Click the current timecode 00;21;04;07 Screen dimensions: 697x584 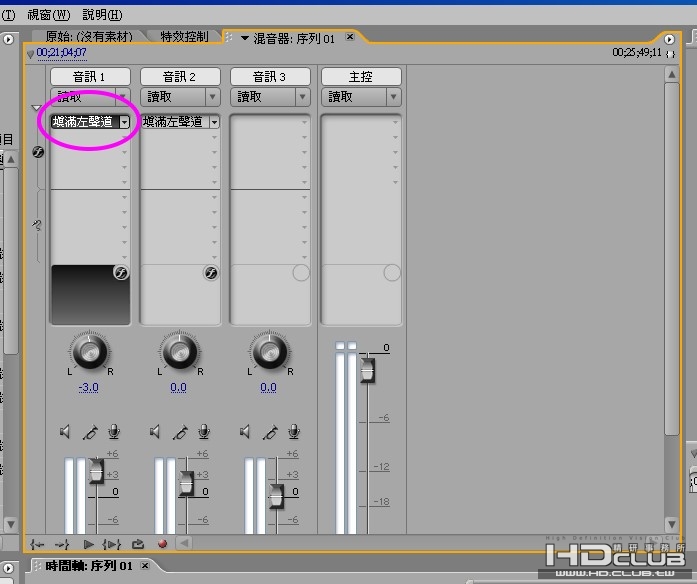click(61, 53)
